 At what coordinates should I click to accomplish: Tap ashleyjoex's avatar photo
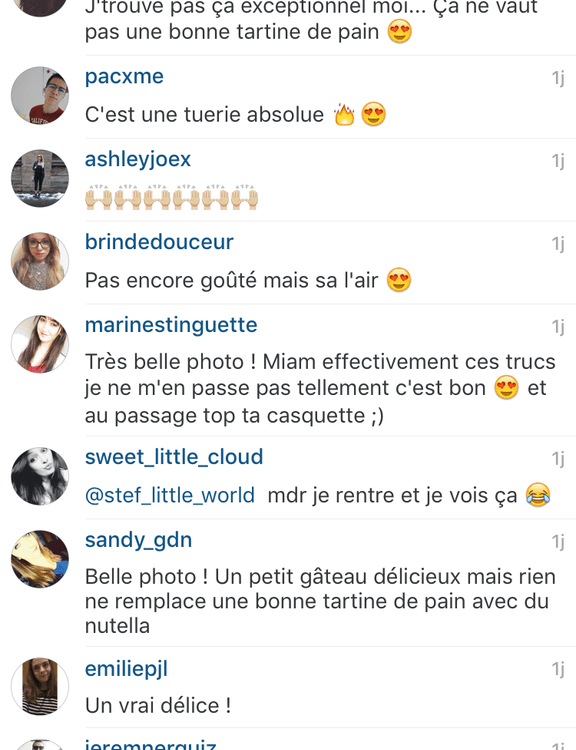click(40, 178)
